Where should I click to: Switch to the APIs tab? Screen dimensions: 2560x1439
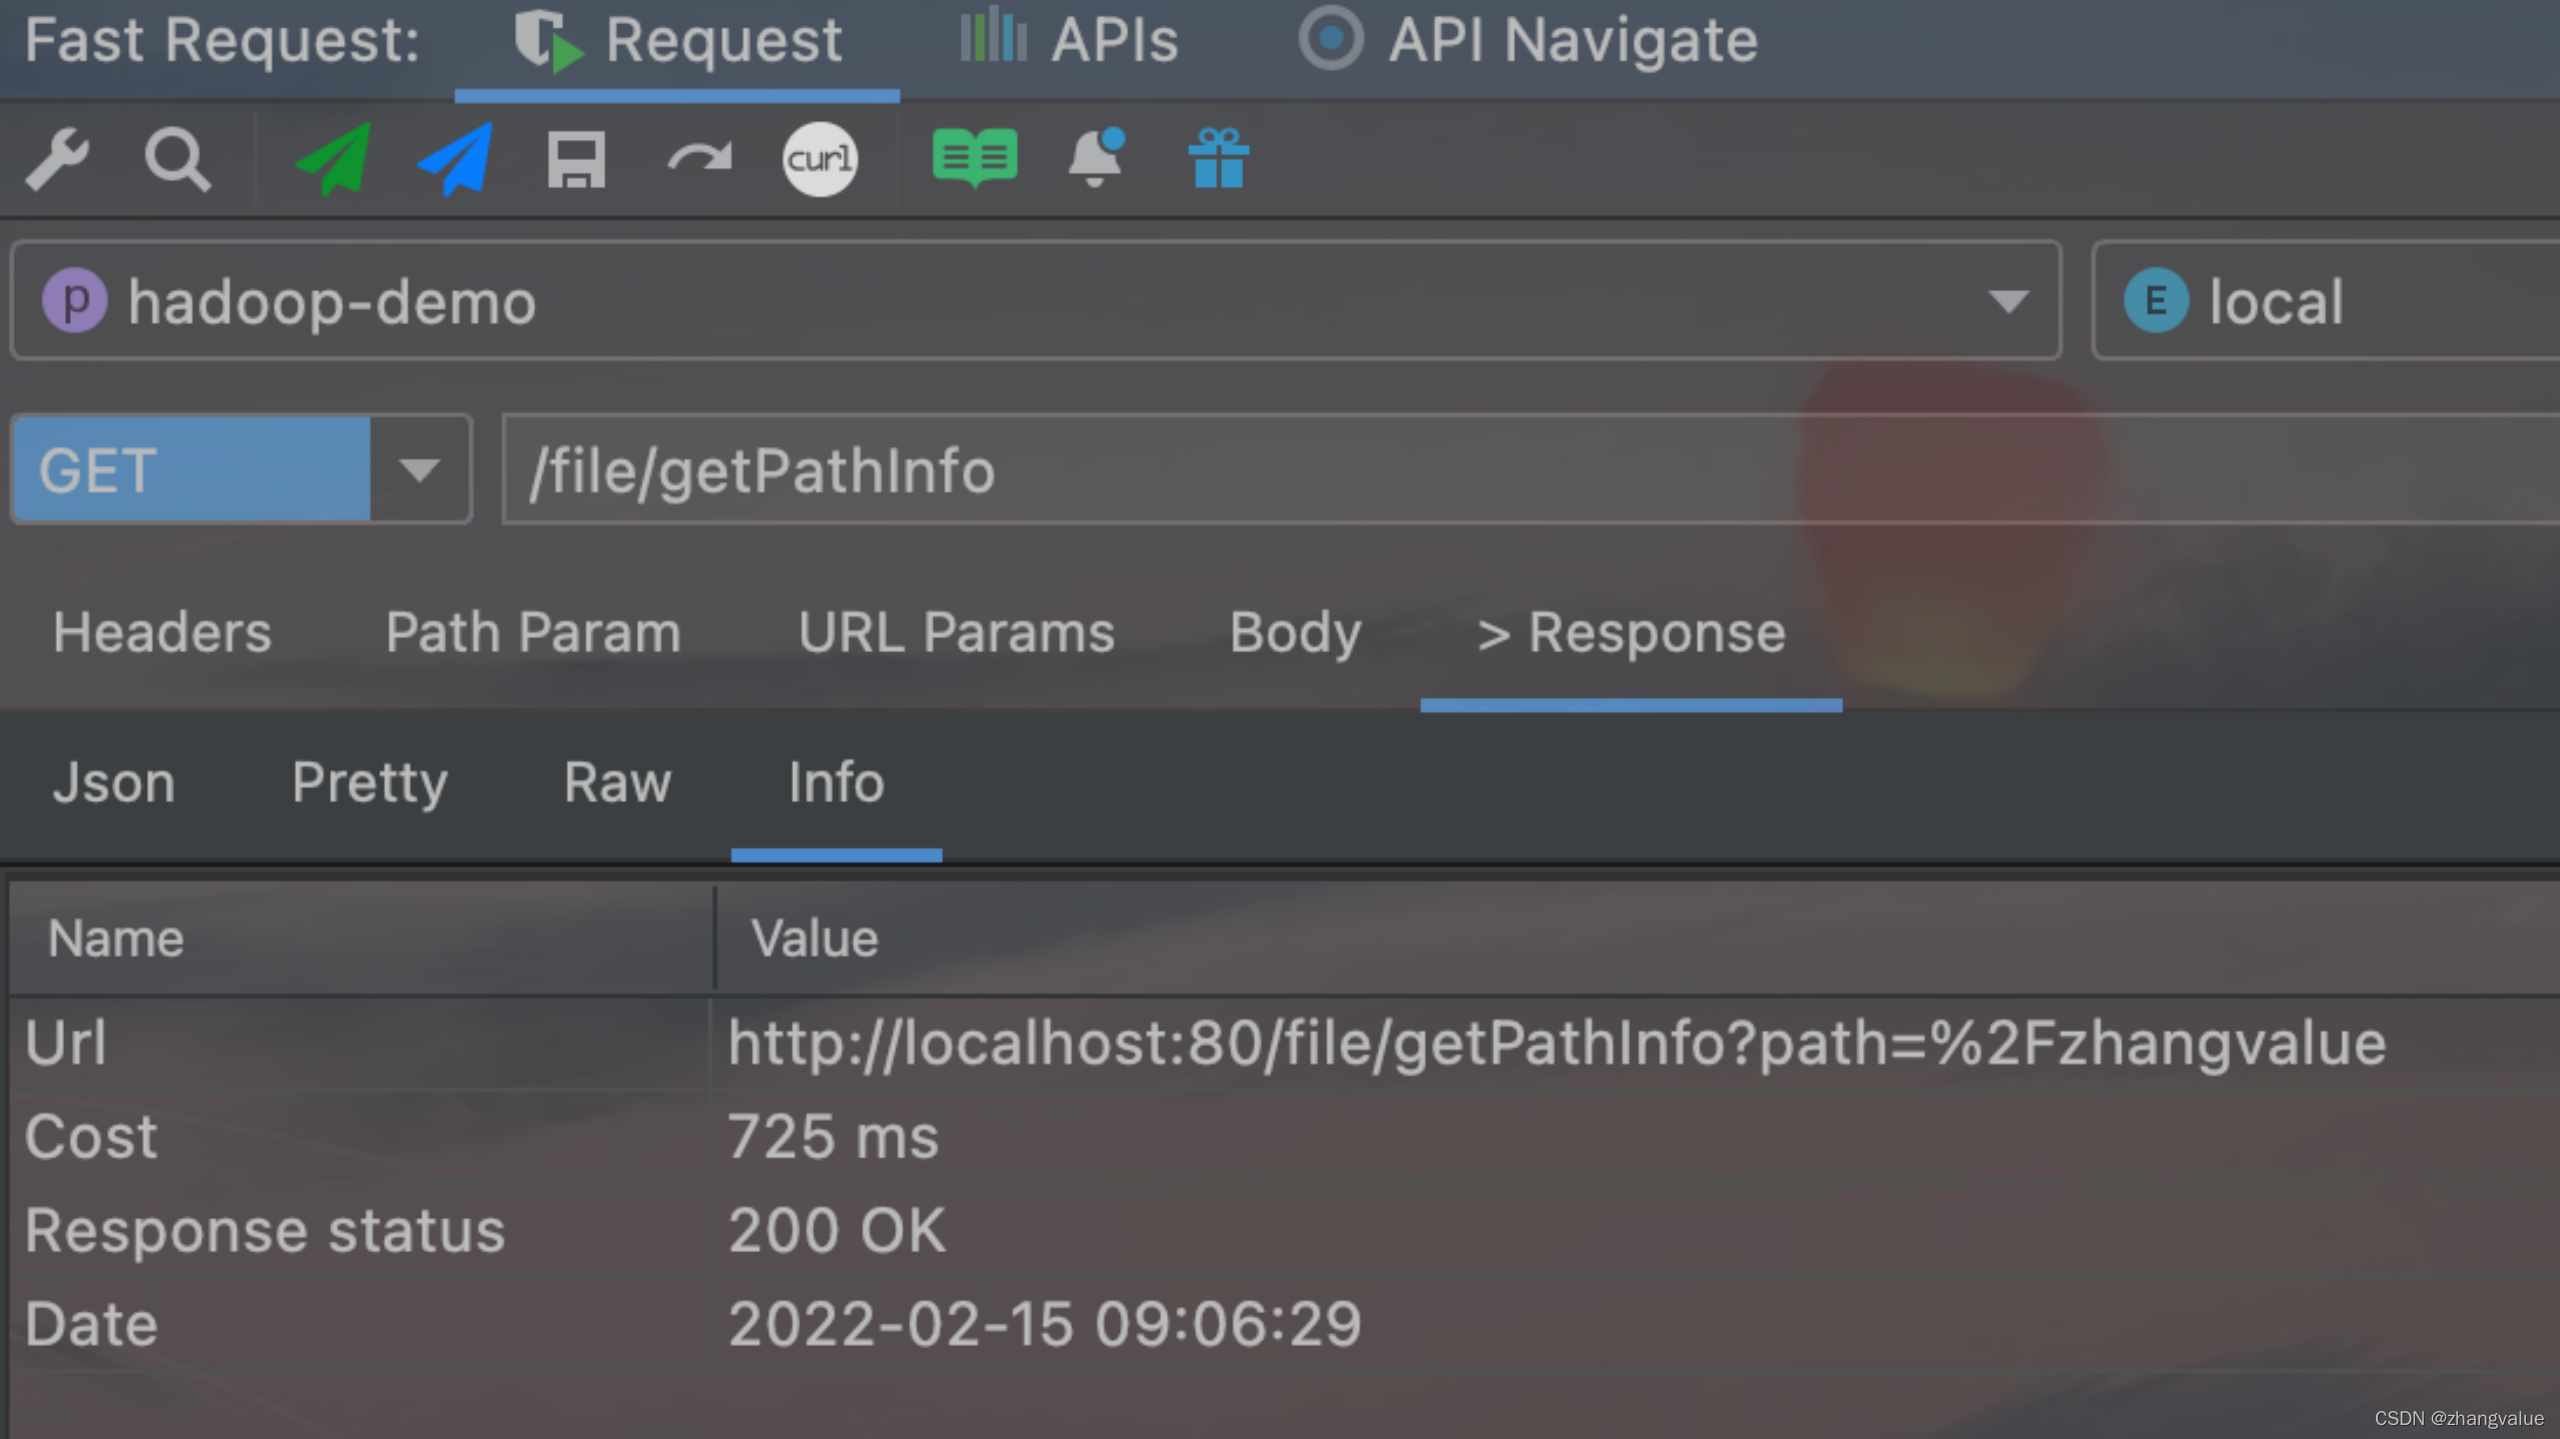tap(1070, 42)
